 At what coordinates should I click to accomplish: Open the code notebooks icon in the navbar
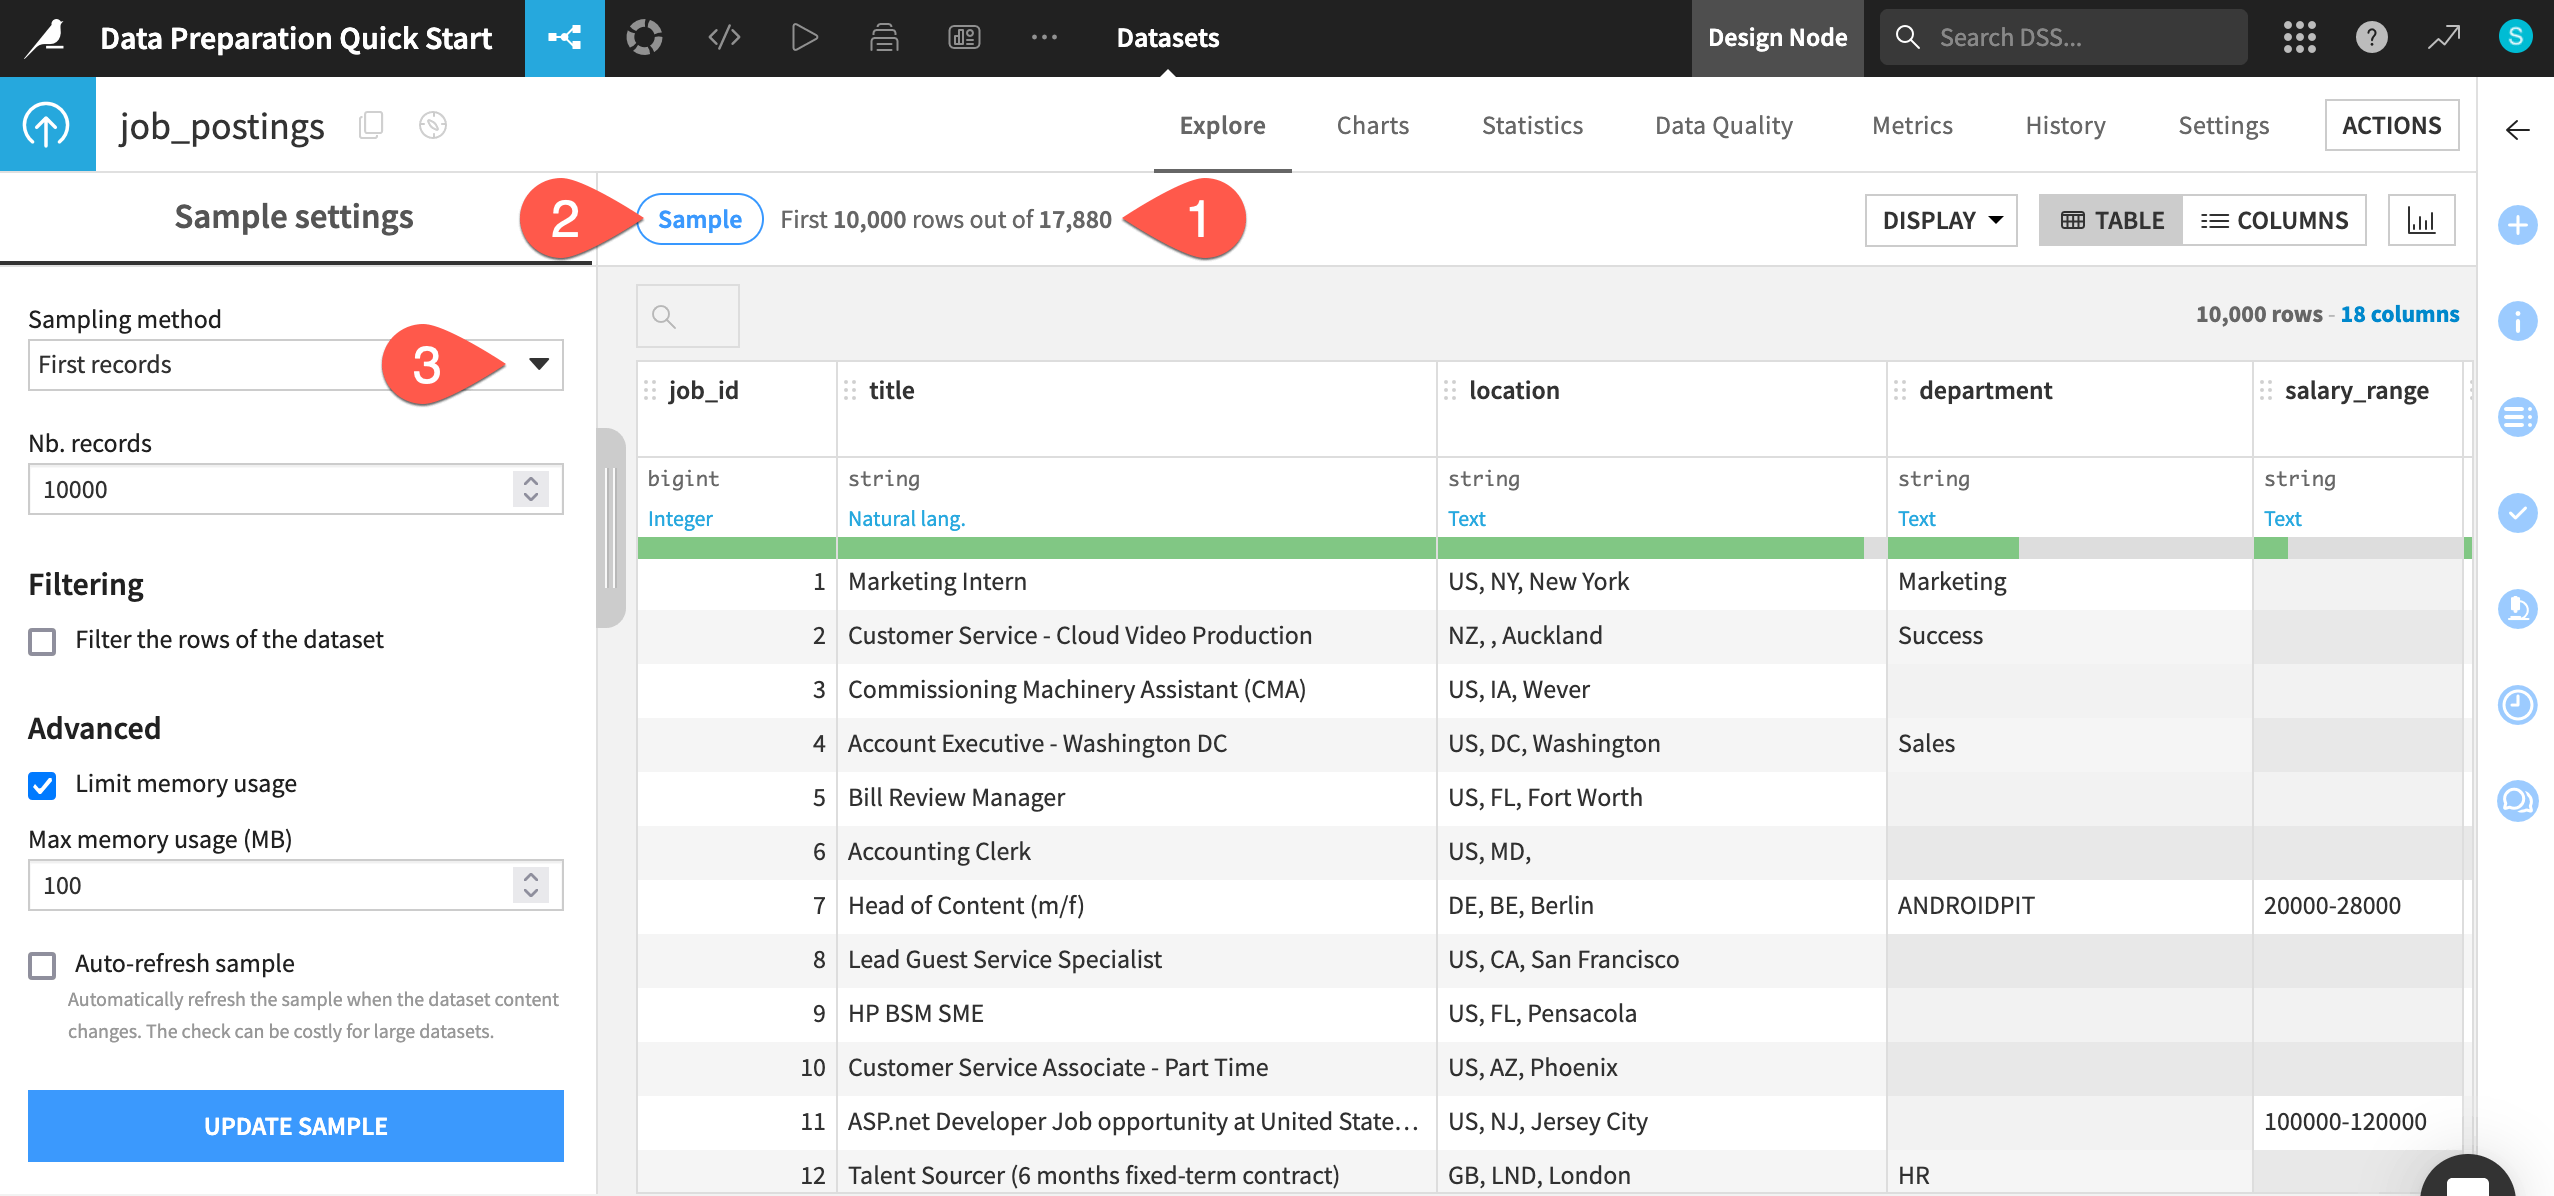coord(723,38)
